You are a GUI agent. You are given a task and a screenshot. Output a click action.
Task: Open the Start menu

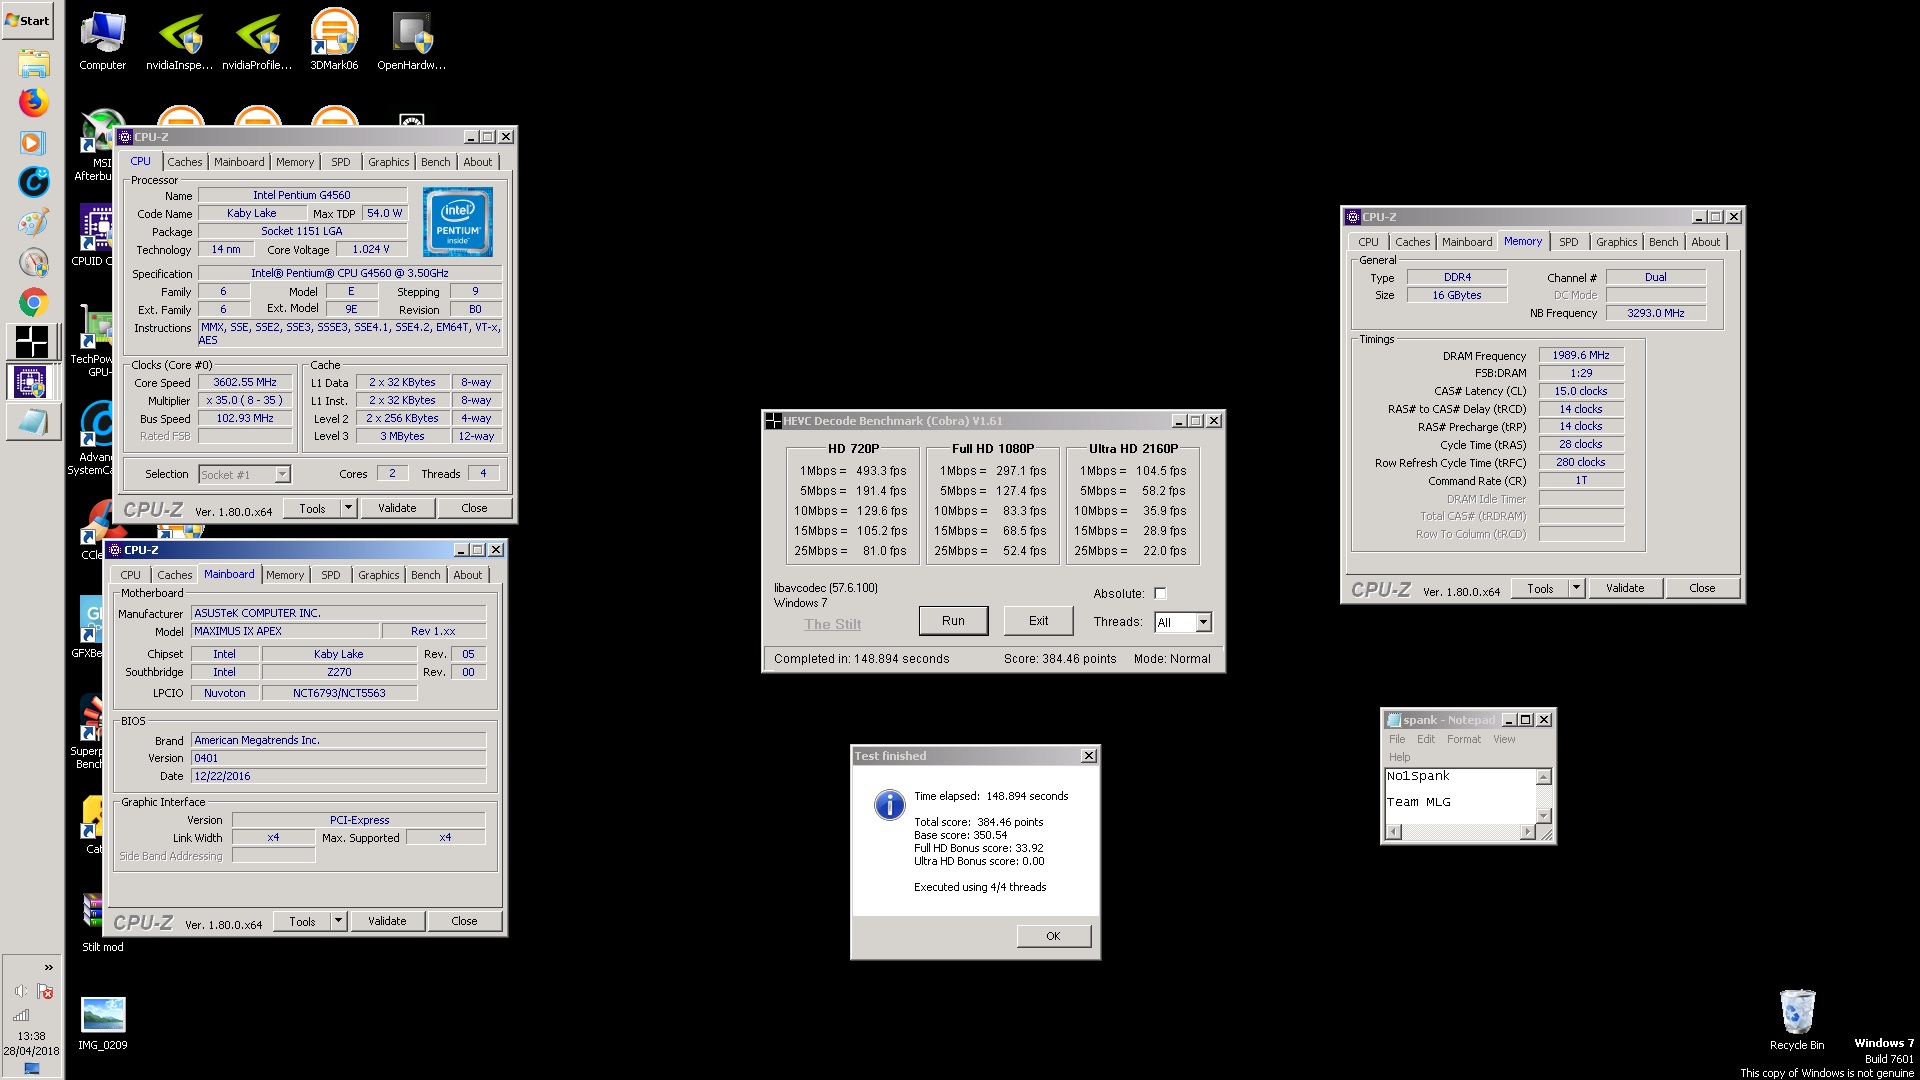28,20
